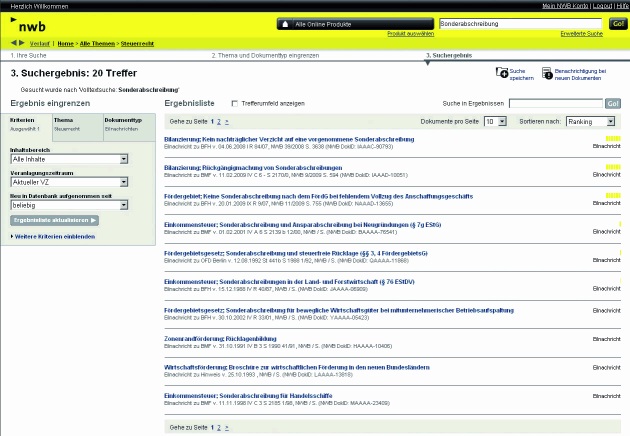The height and width of the screenshot is (436, 630).
Task: Click the yellow Go! button in the header
Action: [617, 22]
